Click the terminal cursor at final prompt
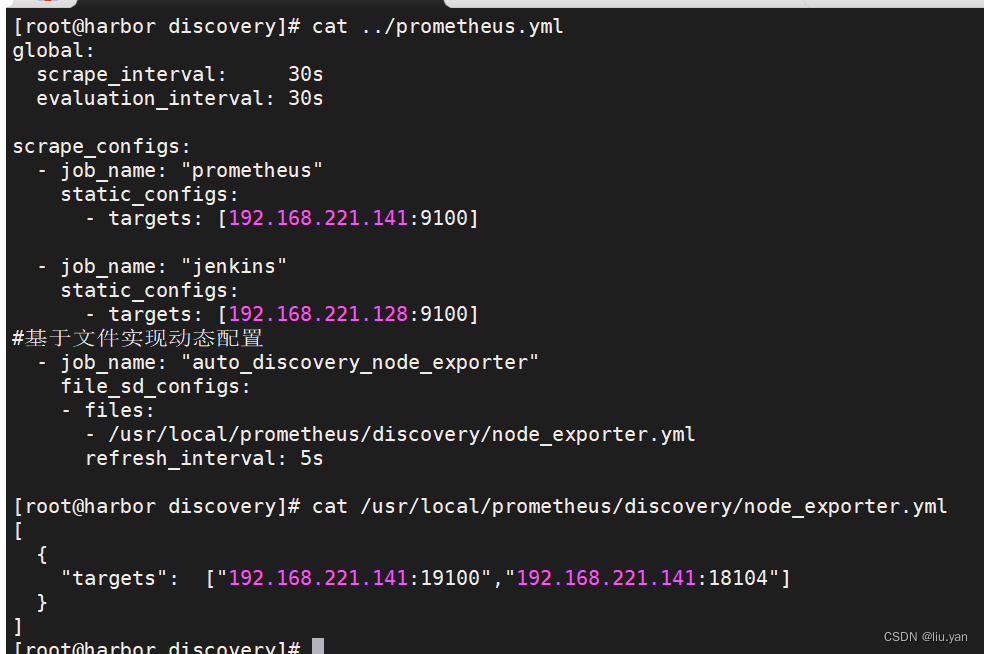This screenshot has height=654, width=984. [318, 646]
